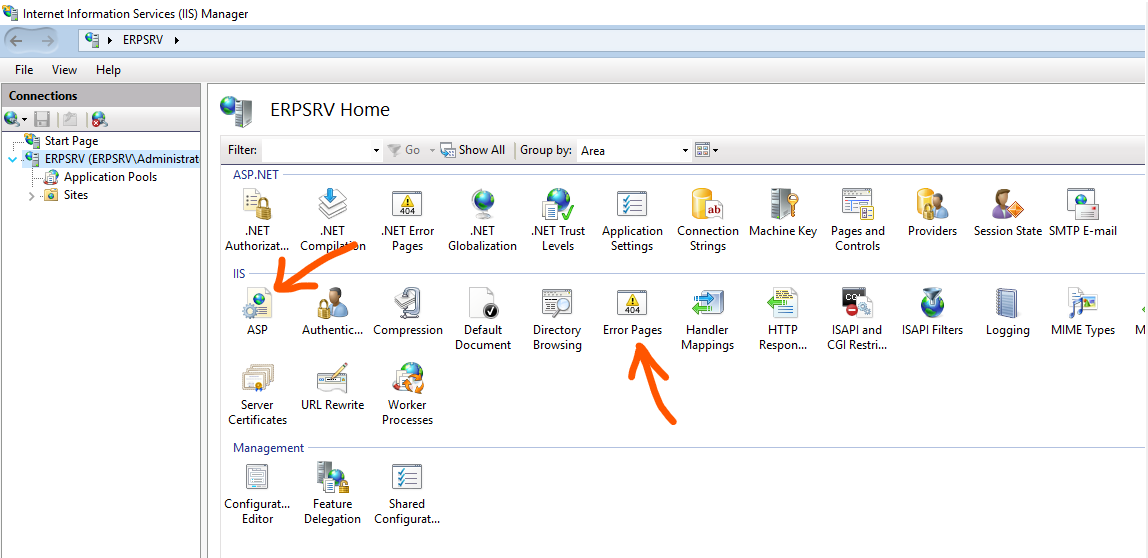Click the Forward navigation button
Image resolution: width=1148 pixels, height=558 pixels.
tap(46, 40)
